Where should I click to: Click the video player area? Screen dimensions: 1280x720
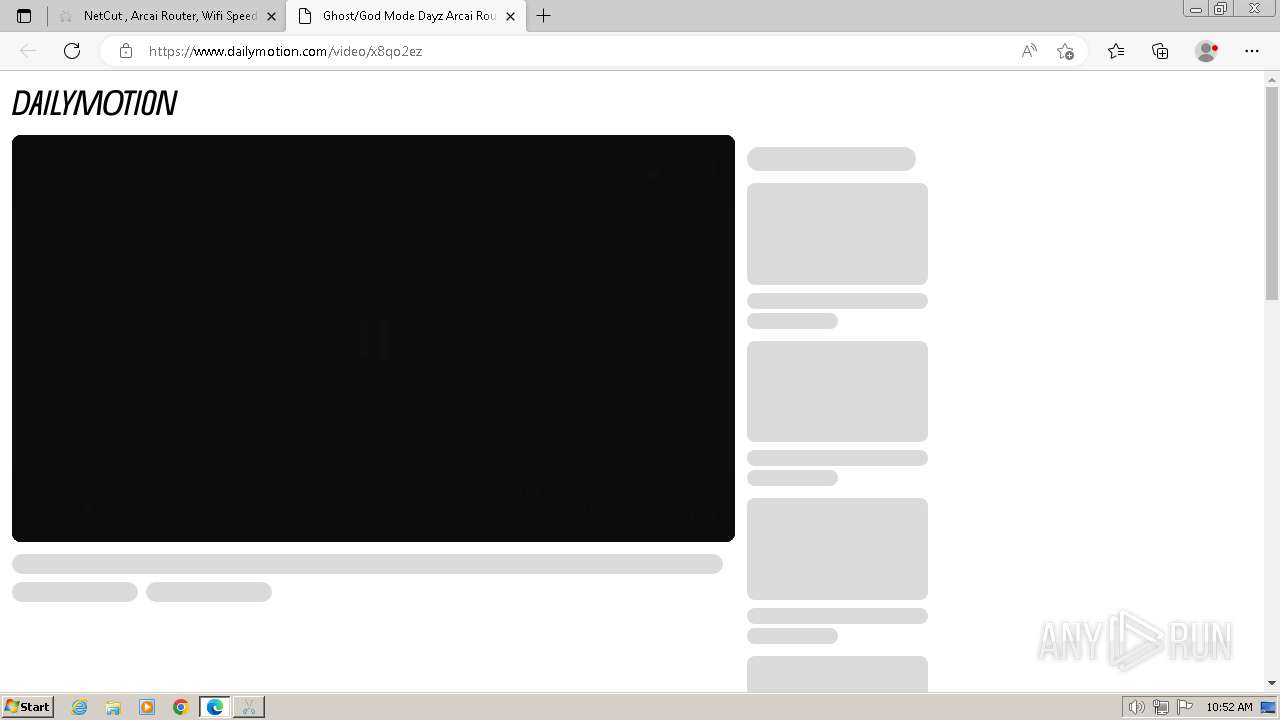(x=373, y=338)
